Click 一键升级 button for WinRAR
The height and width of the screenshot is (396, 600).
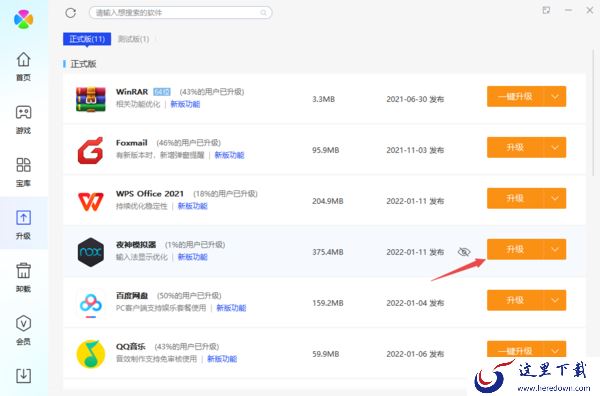[515, 96]
